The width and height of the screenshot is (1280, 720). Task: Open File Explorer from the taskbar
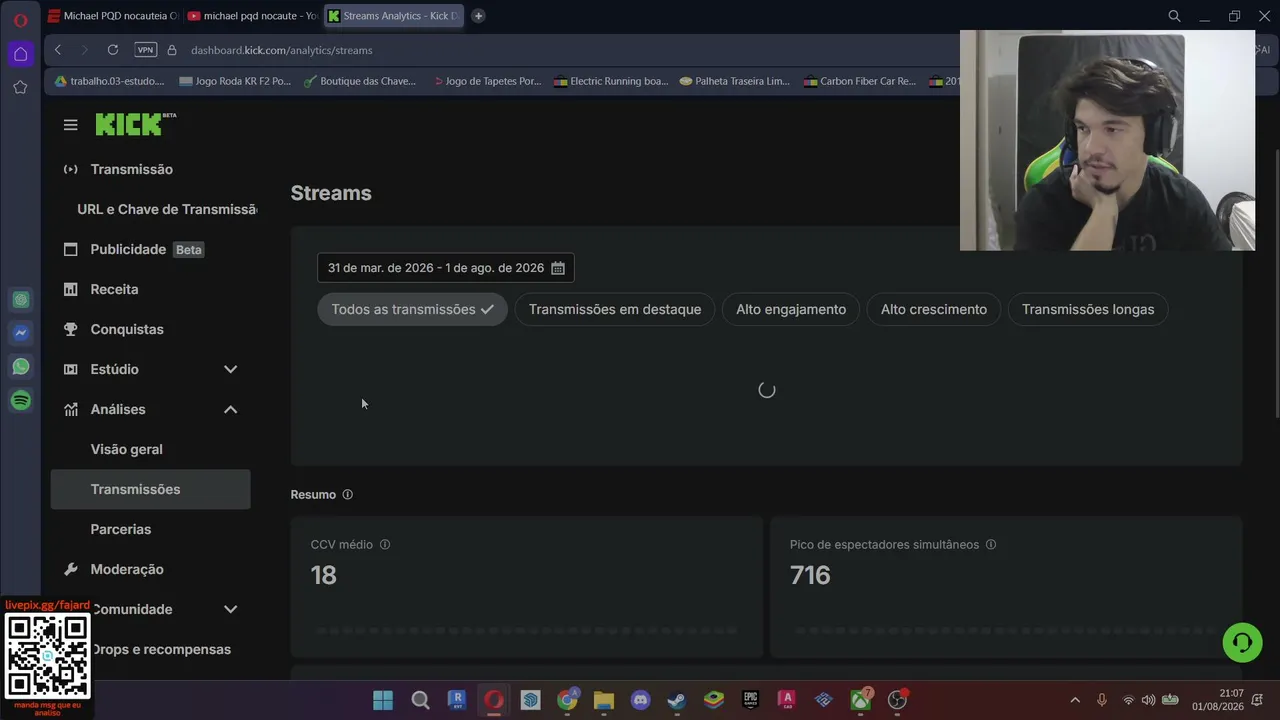603,700
